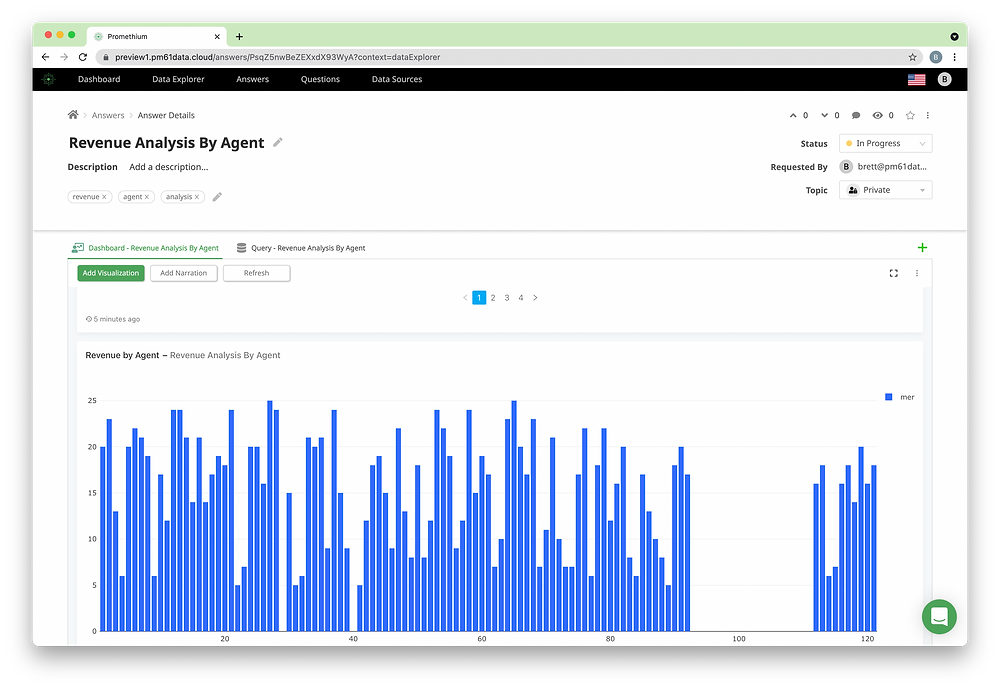Click the Refresh button

(256, 272)
